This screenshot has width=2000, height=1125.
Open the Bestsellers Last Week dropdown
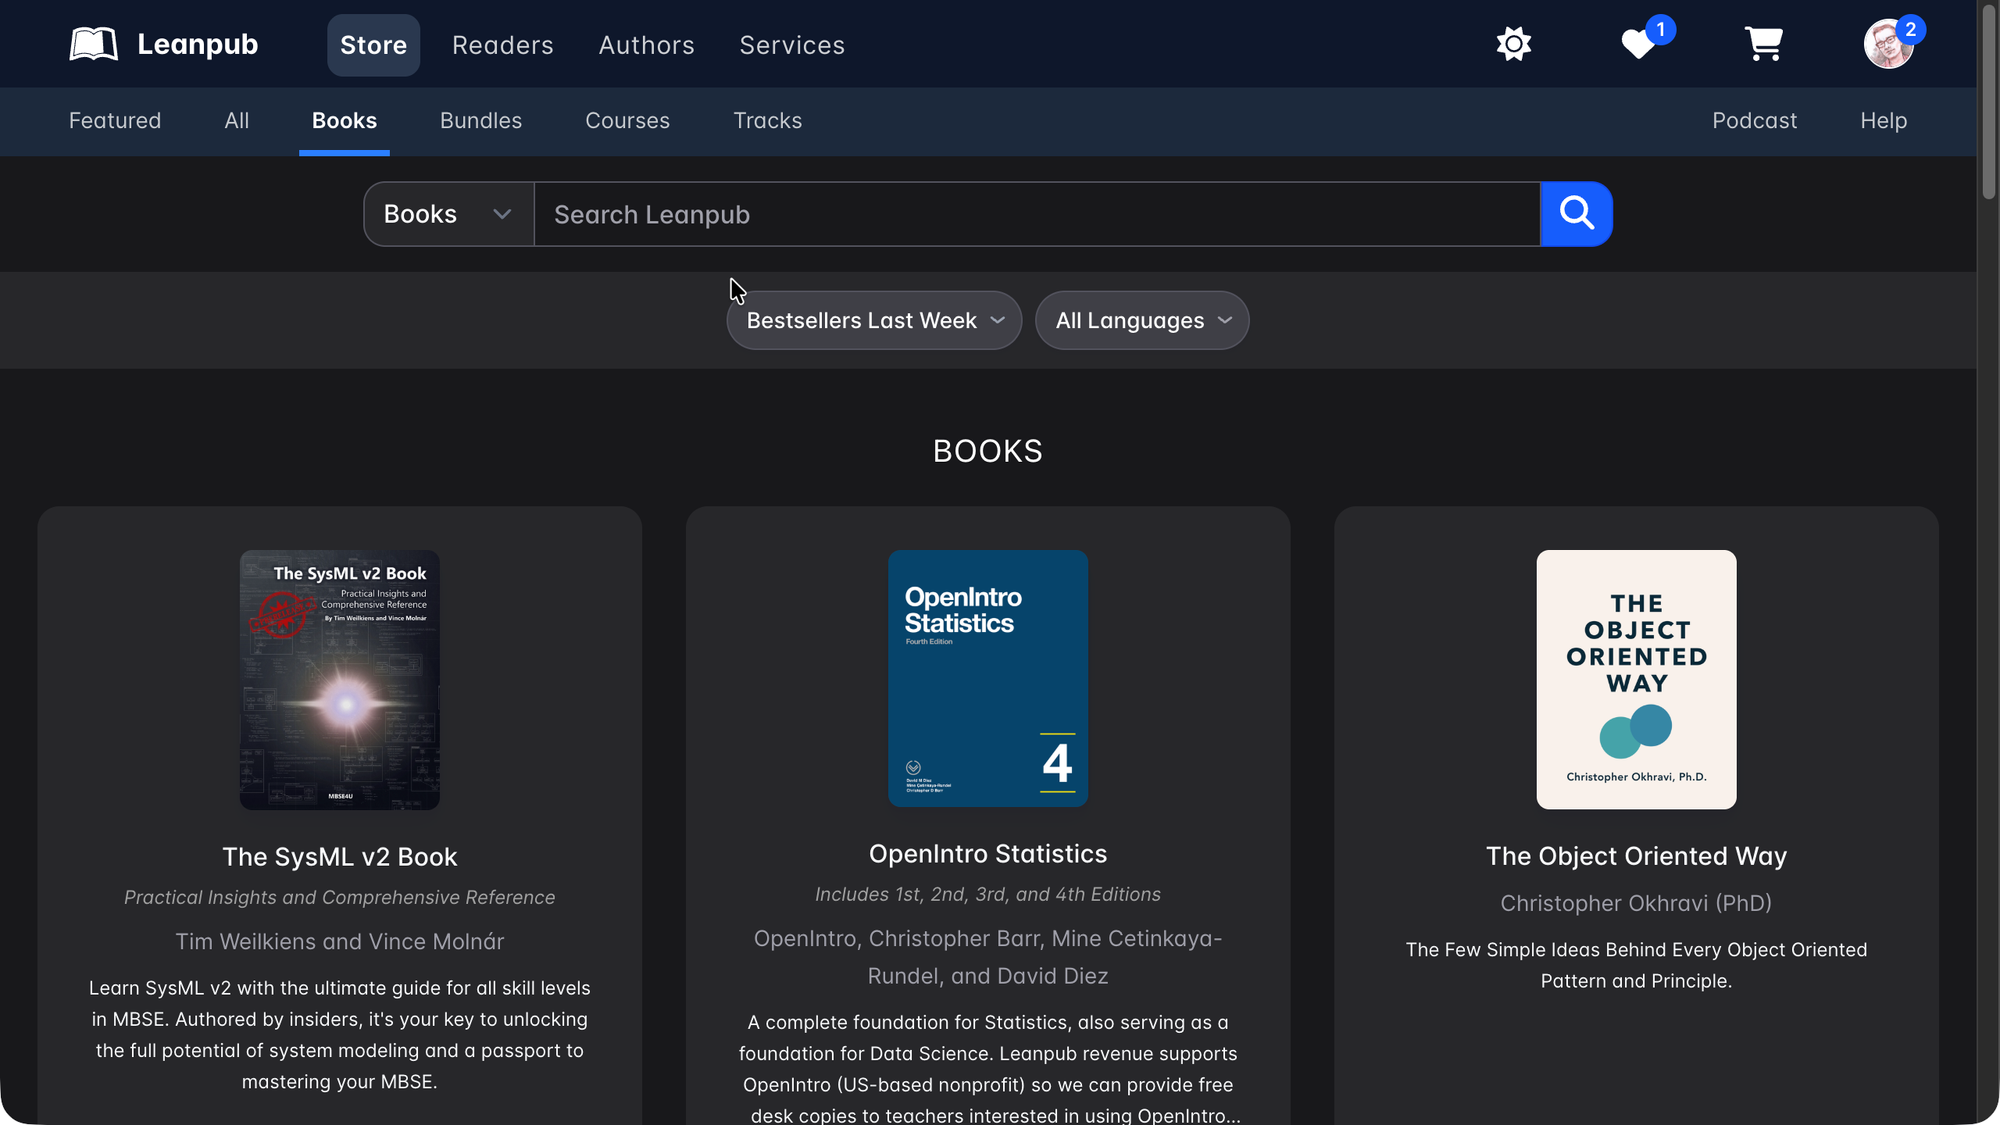coord(874,321)
